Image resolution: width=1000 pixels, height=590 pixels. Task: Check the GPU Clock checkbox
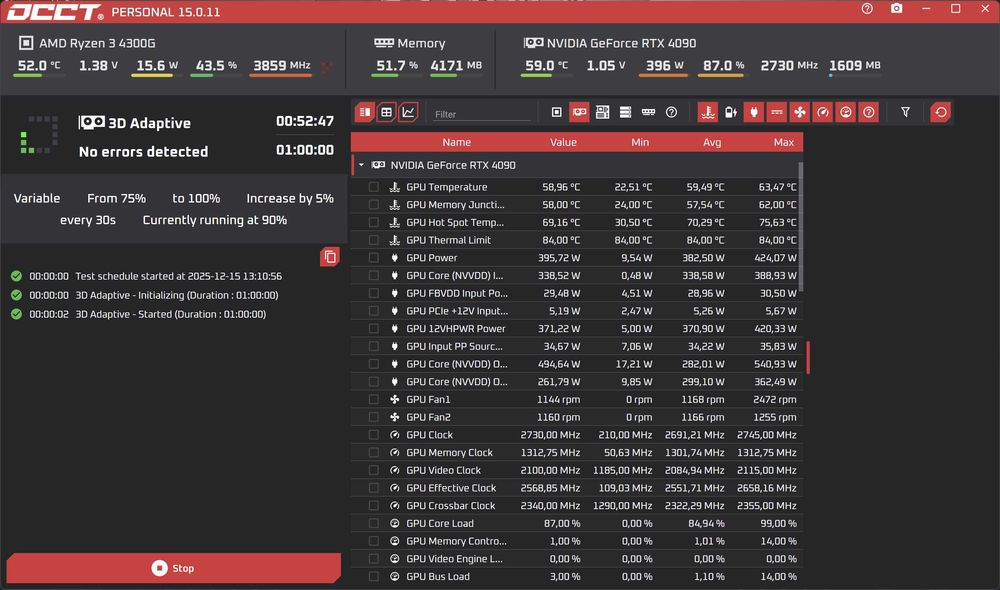[x=374, y=435]
